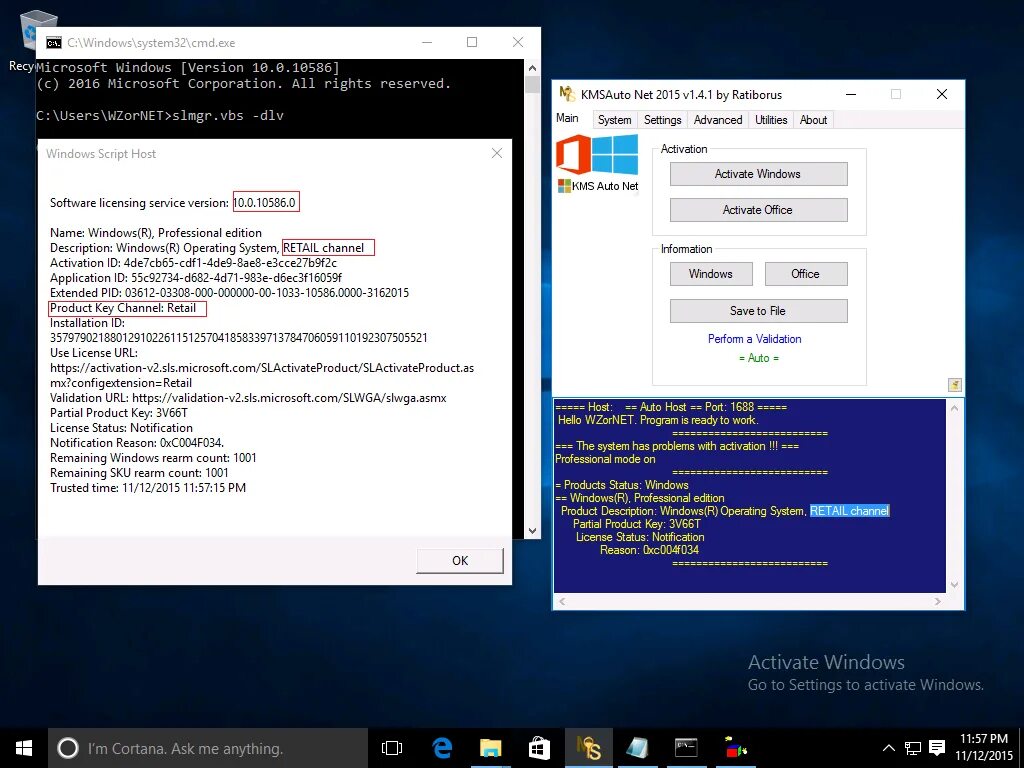Open Task View from taskbar
This screenshot has width=1024, height=768.
pyautogui.click(x=392, y=748)
